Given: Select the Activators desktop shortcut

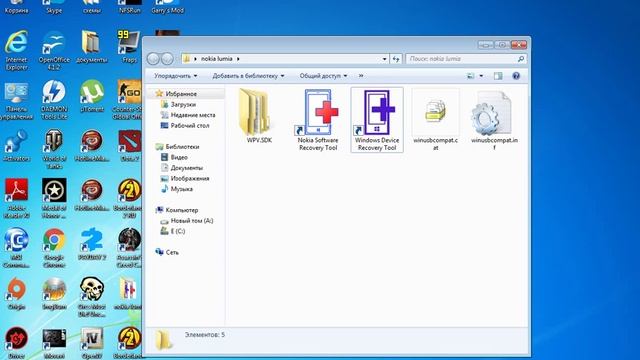Looking at the screenshot, I should (16, 146).
